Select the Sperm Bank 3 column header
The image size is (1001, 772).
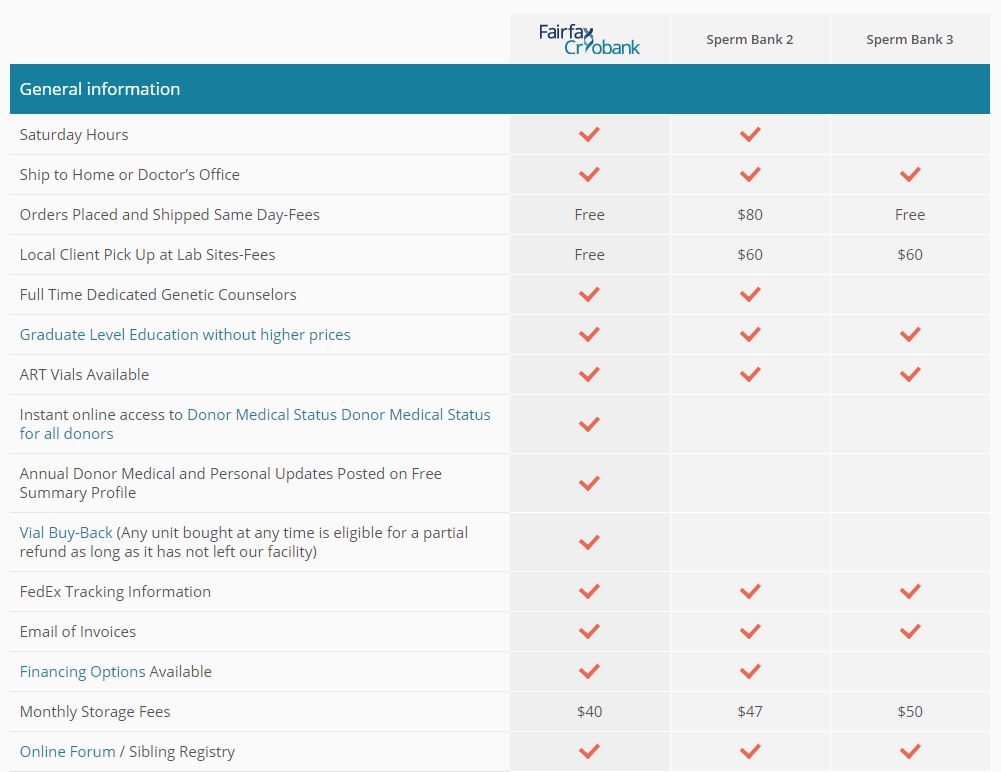click(x=909, y=40)
